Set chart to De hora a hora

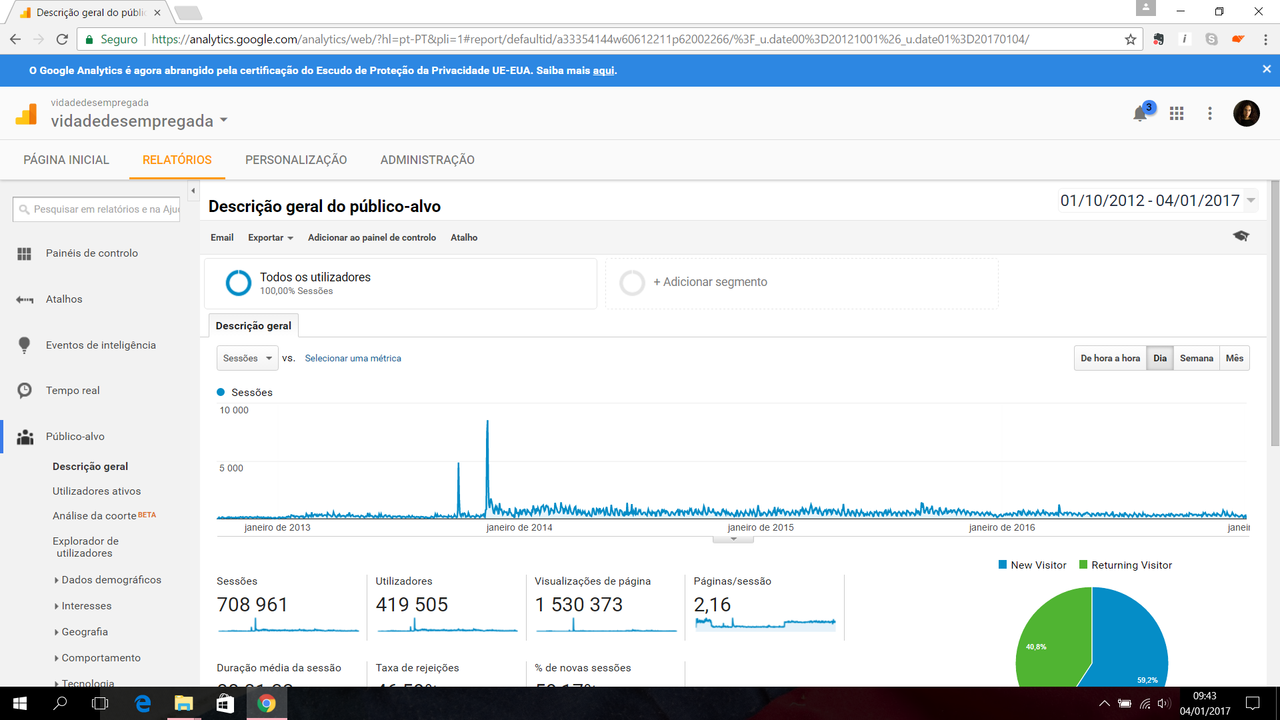pos(1110,358)
